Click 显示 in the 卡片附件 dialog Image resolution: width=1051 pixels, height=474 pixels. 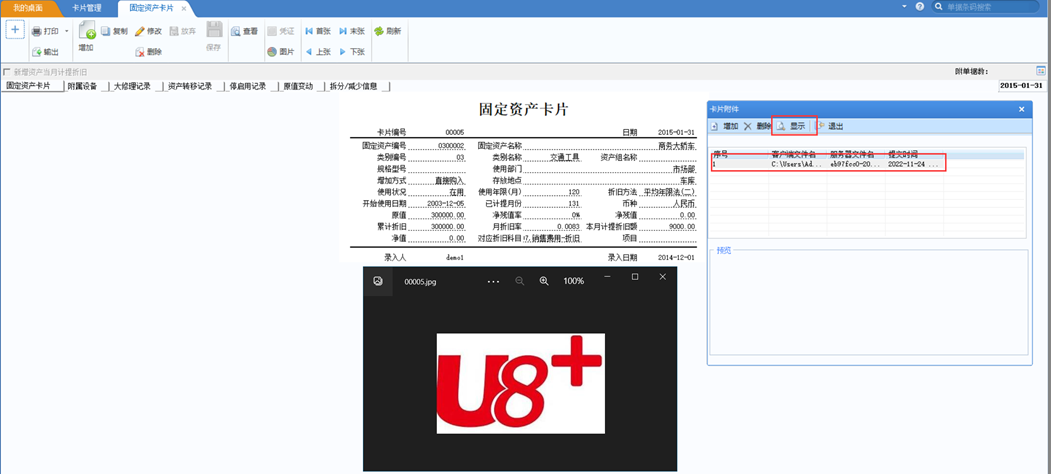(792, 126)
